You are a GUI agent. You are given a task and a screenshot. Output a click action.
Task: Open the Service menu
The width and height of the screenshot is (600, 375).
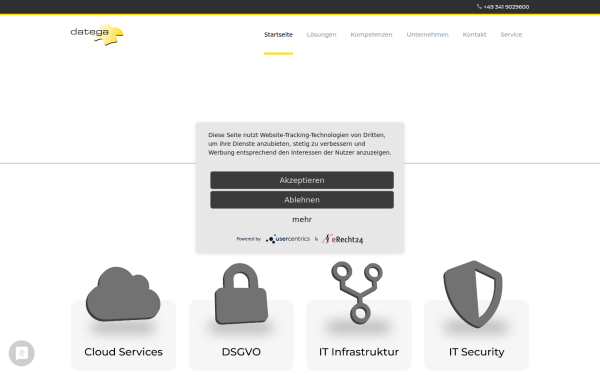coord(511,34)
